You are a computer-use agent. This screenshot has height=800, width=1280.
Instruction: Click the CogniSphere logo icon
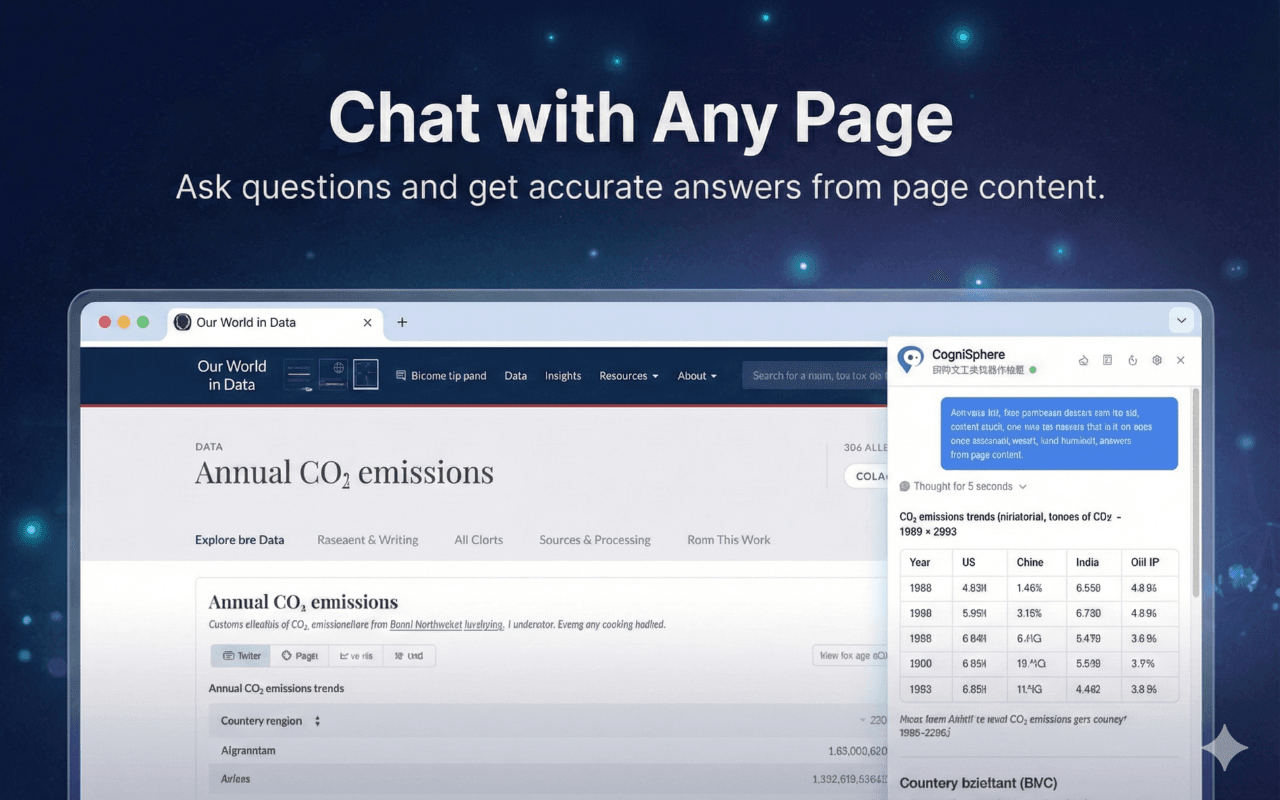pos(910,360)
